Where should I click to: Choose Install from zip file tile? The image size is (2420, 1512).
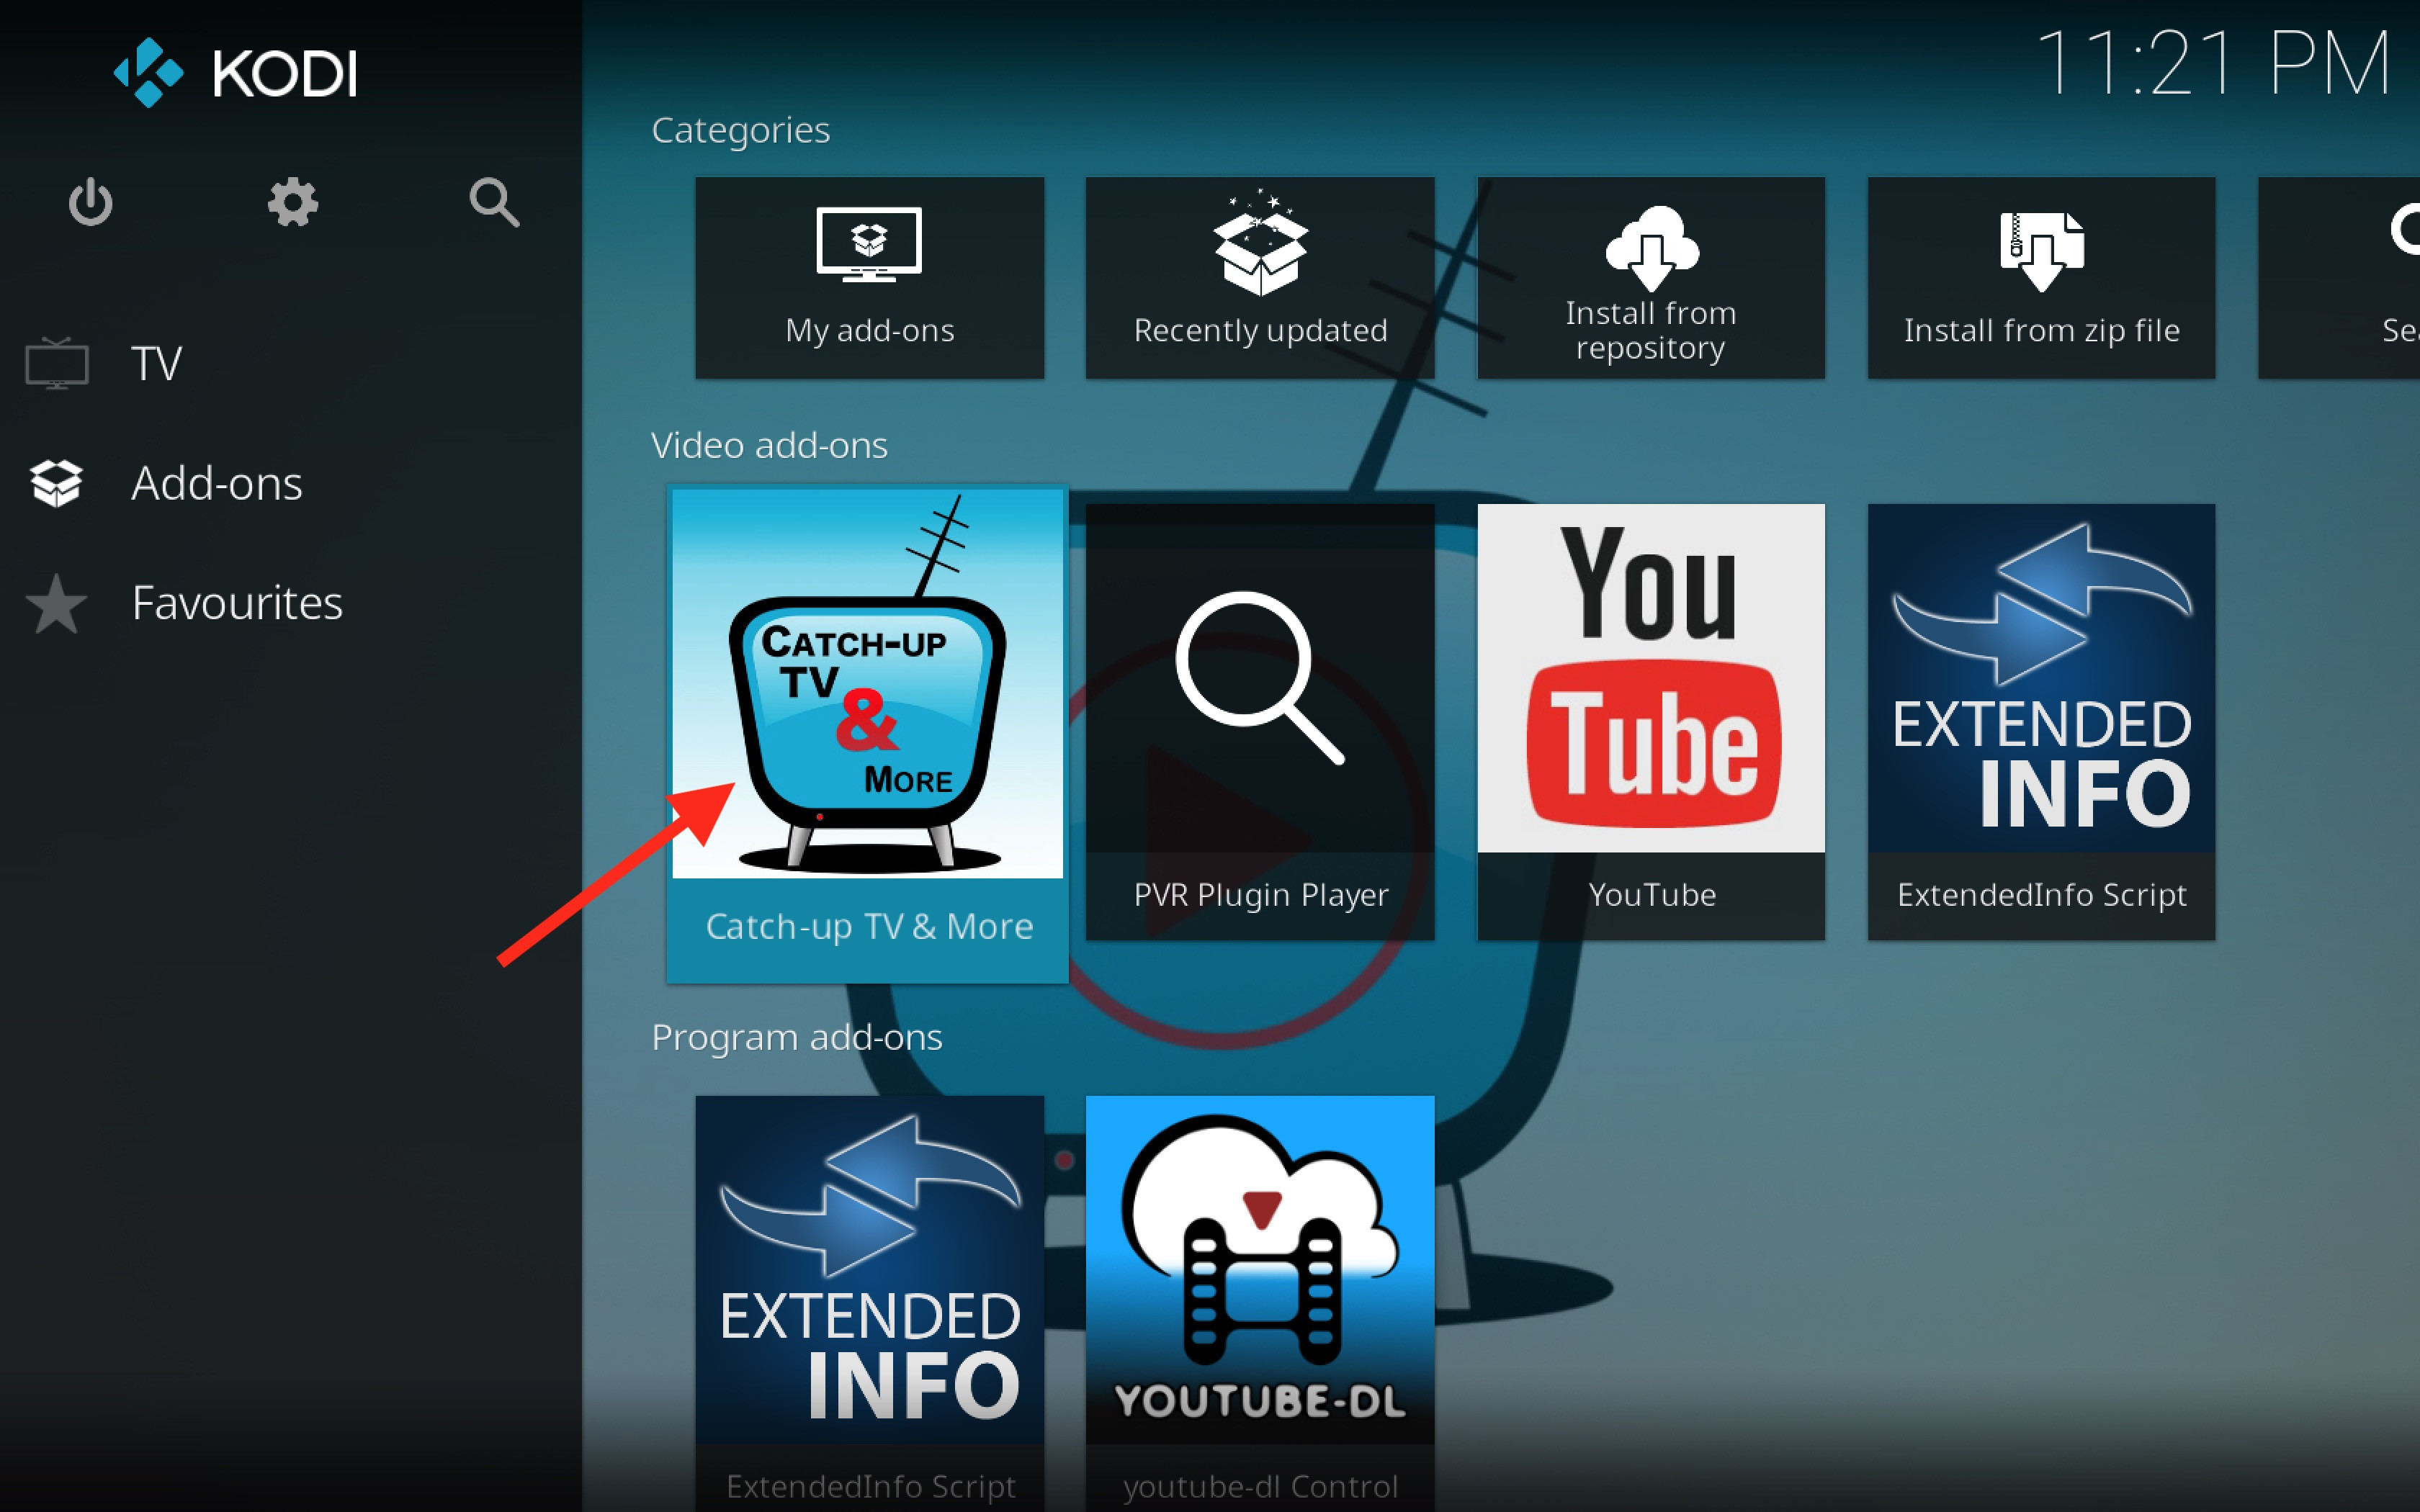2041,278
